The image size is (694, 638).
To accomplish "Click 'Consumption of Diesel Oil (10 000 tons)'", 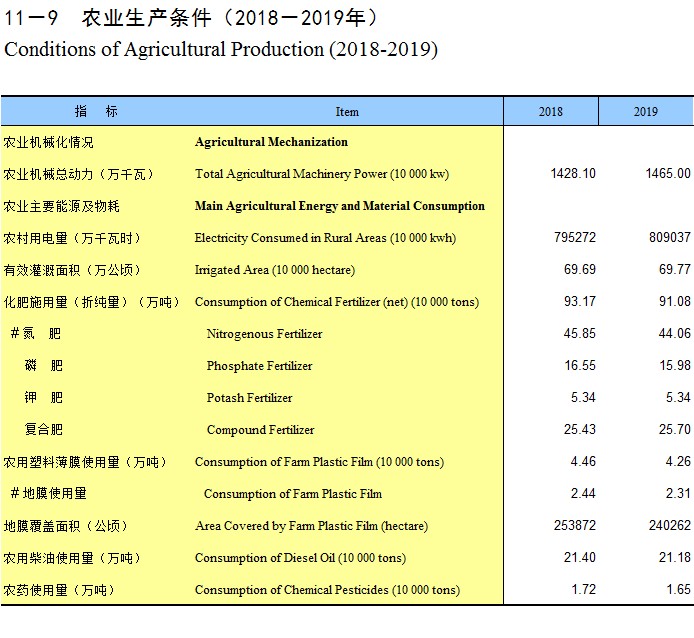I will point(300,558).
